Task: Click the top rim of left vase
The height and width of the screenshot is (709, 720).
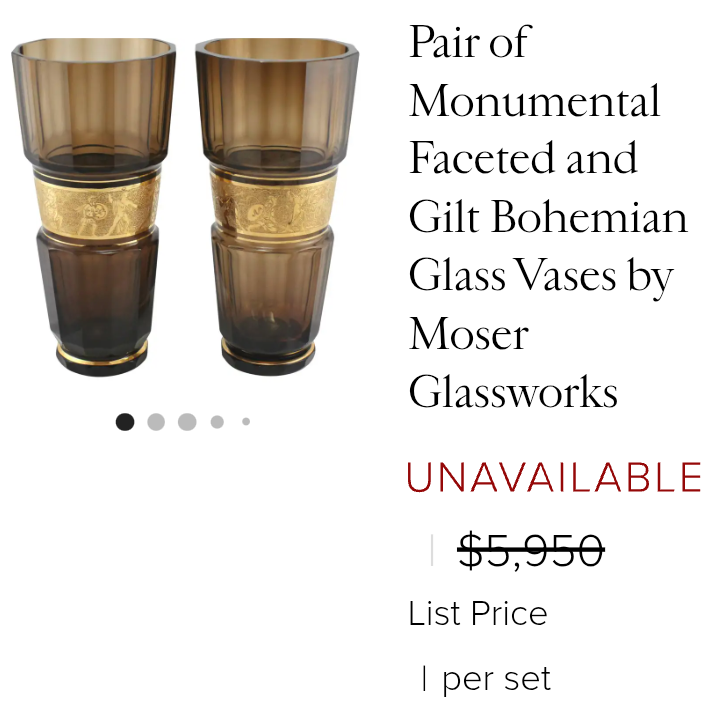Action: tap(94, 48)
